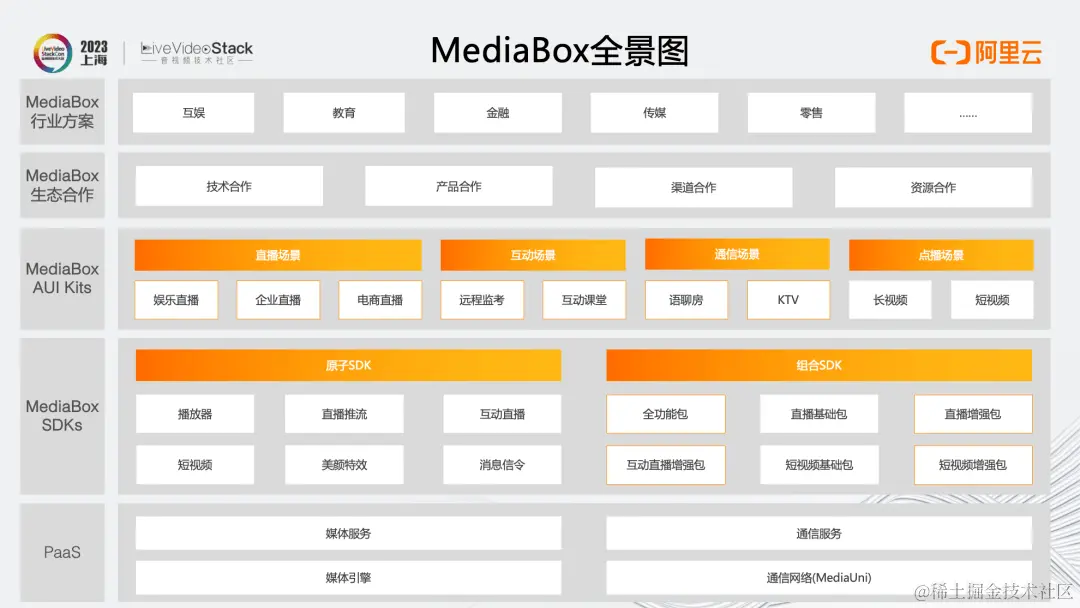Click the 原子SDK orange header

tap(349, 366)
